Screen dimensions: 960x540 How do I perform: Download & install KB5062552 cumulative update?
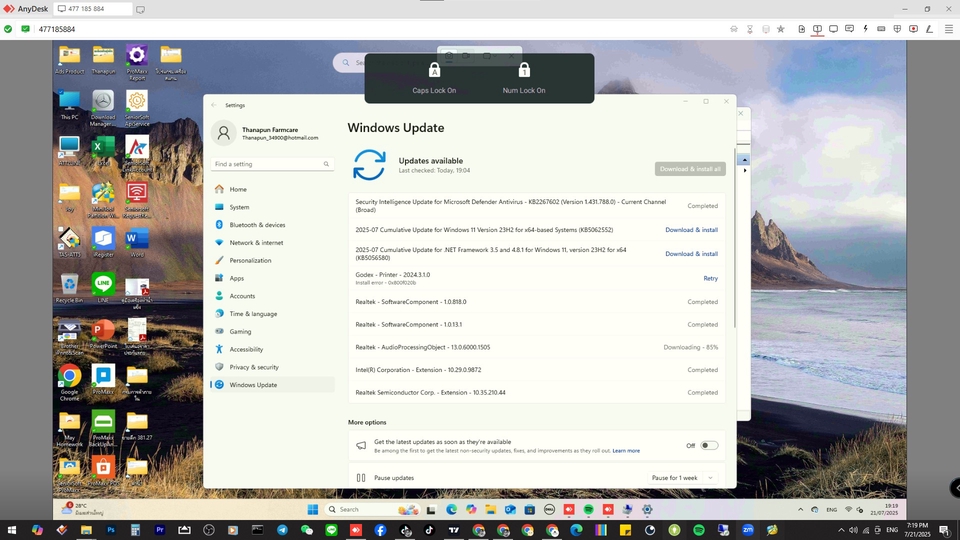[691, 230]
